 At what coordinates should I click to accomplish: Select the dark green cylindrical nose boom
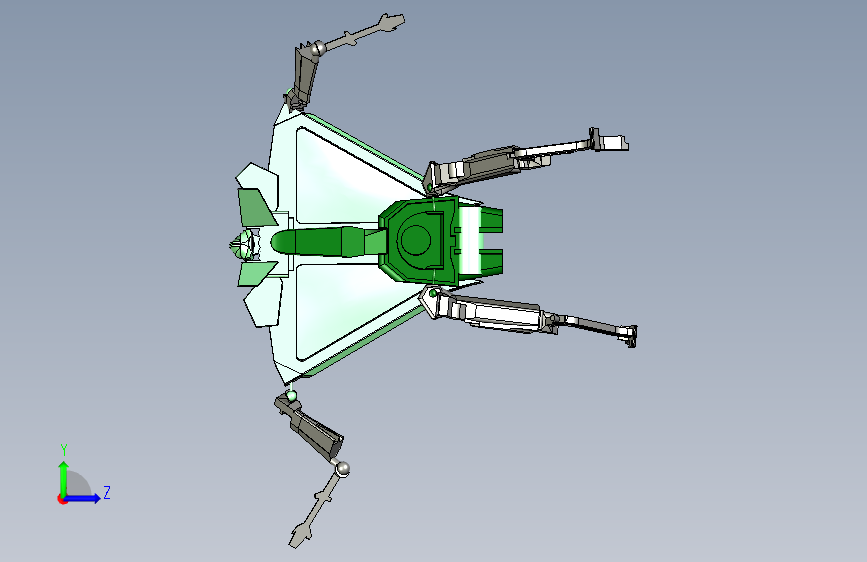[x=329, y=242]
